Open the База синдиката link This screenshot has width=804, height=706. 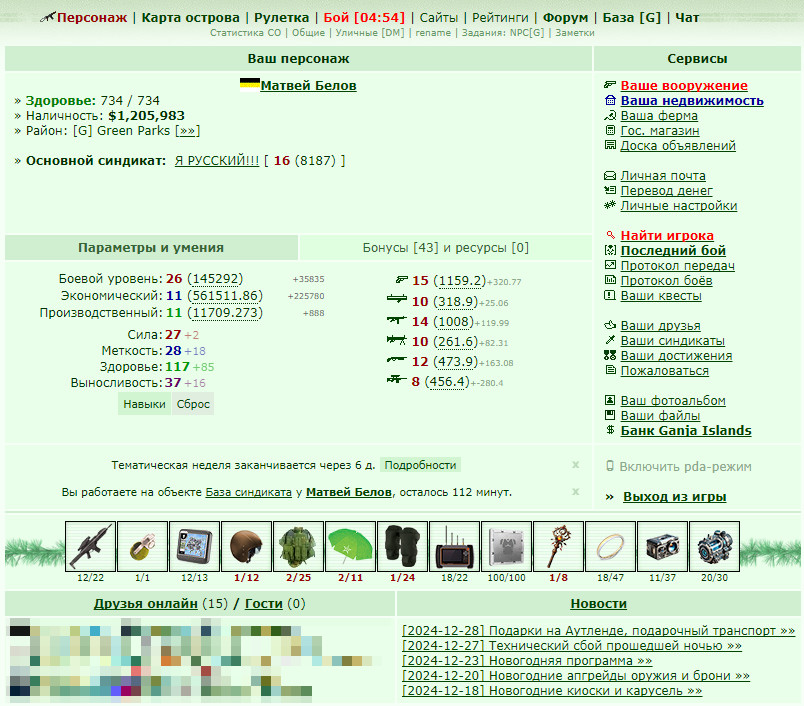[x=249, y=492]
